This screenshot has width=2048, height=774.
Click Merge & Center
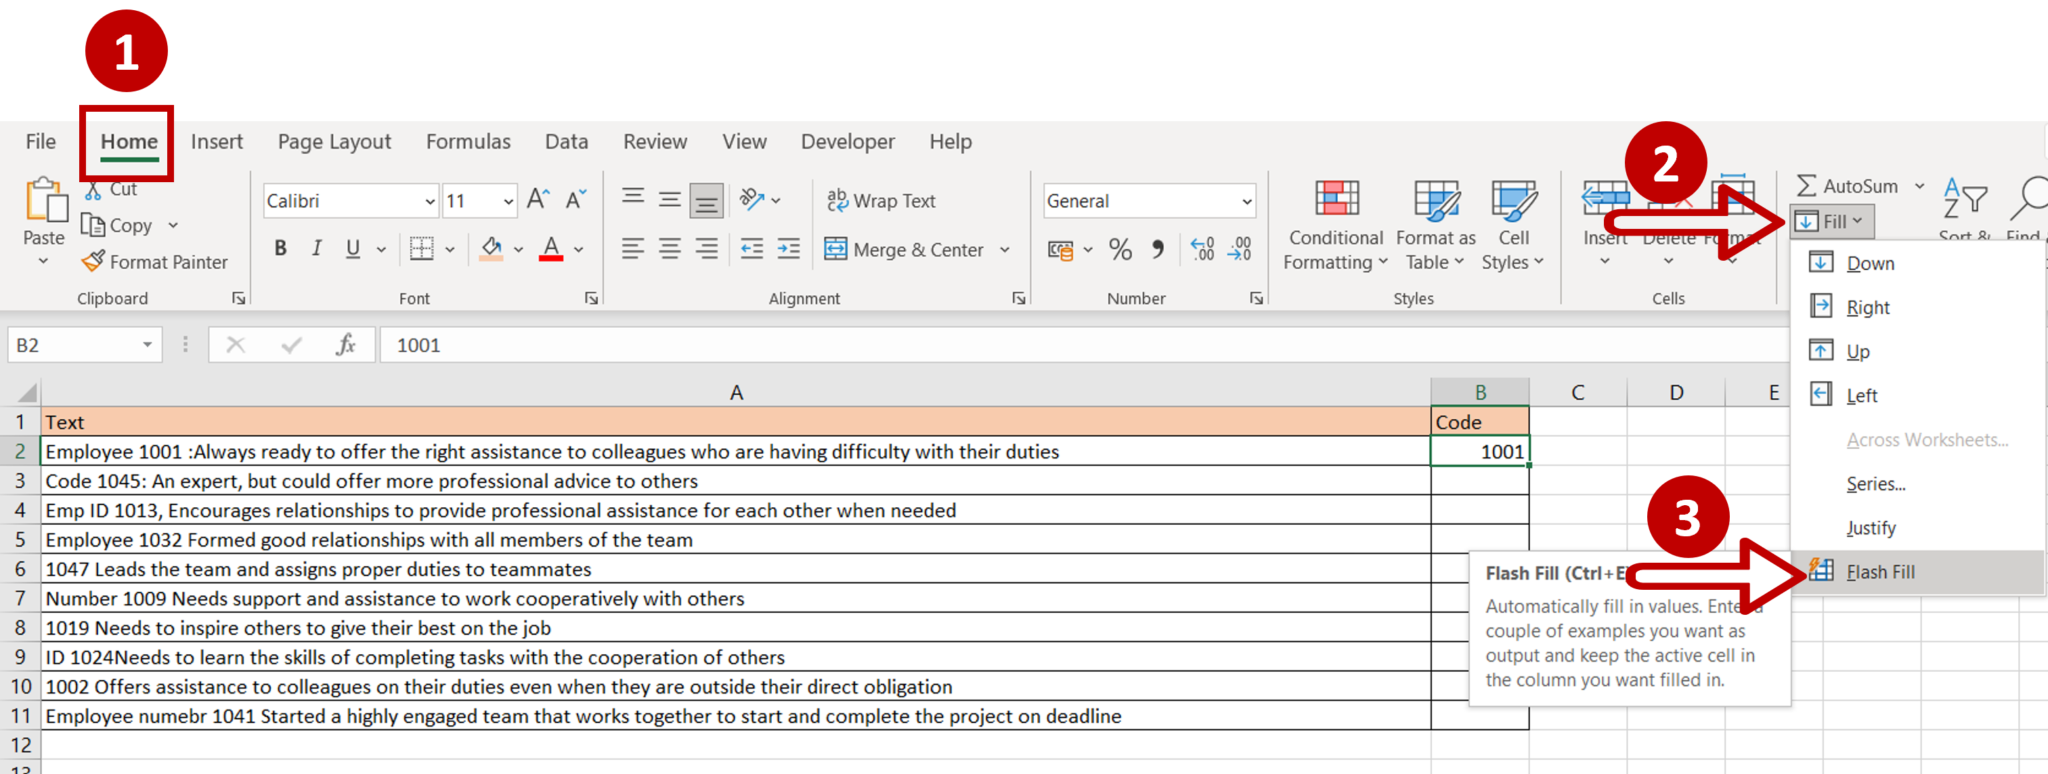904,249
